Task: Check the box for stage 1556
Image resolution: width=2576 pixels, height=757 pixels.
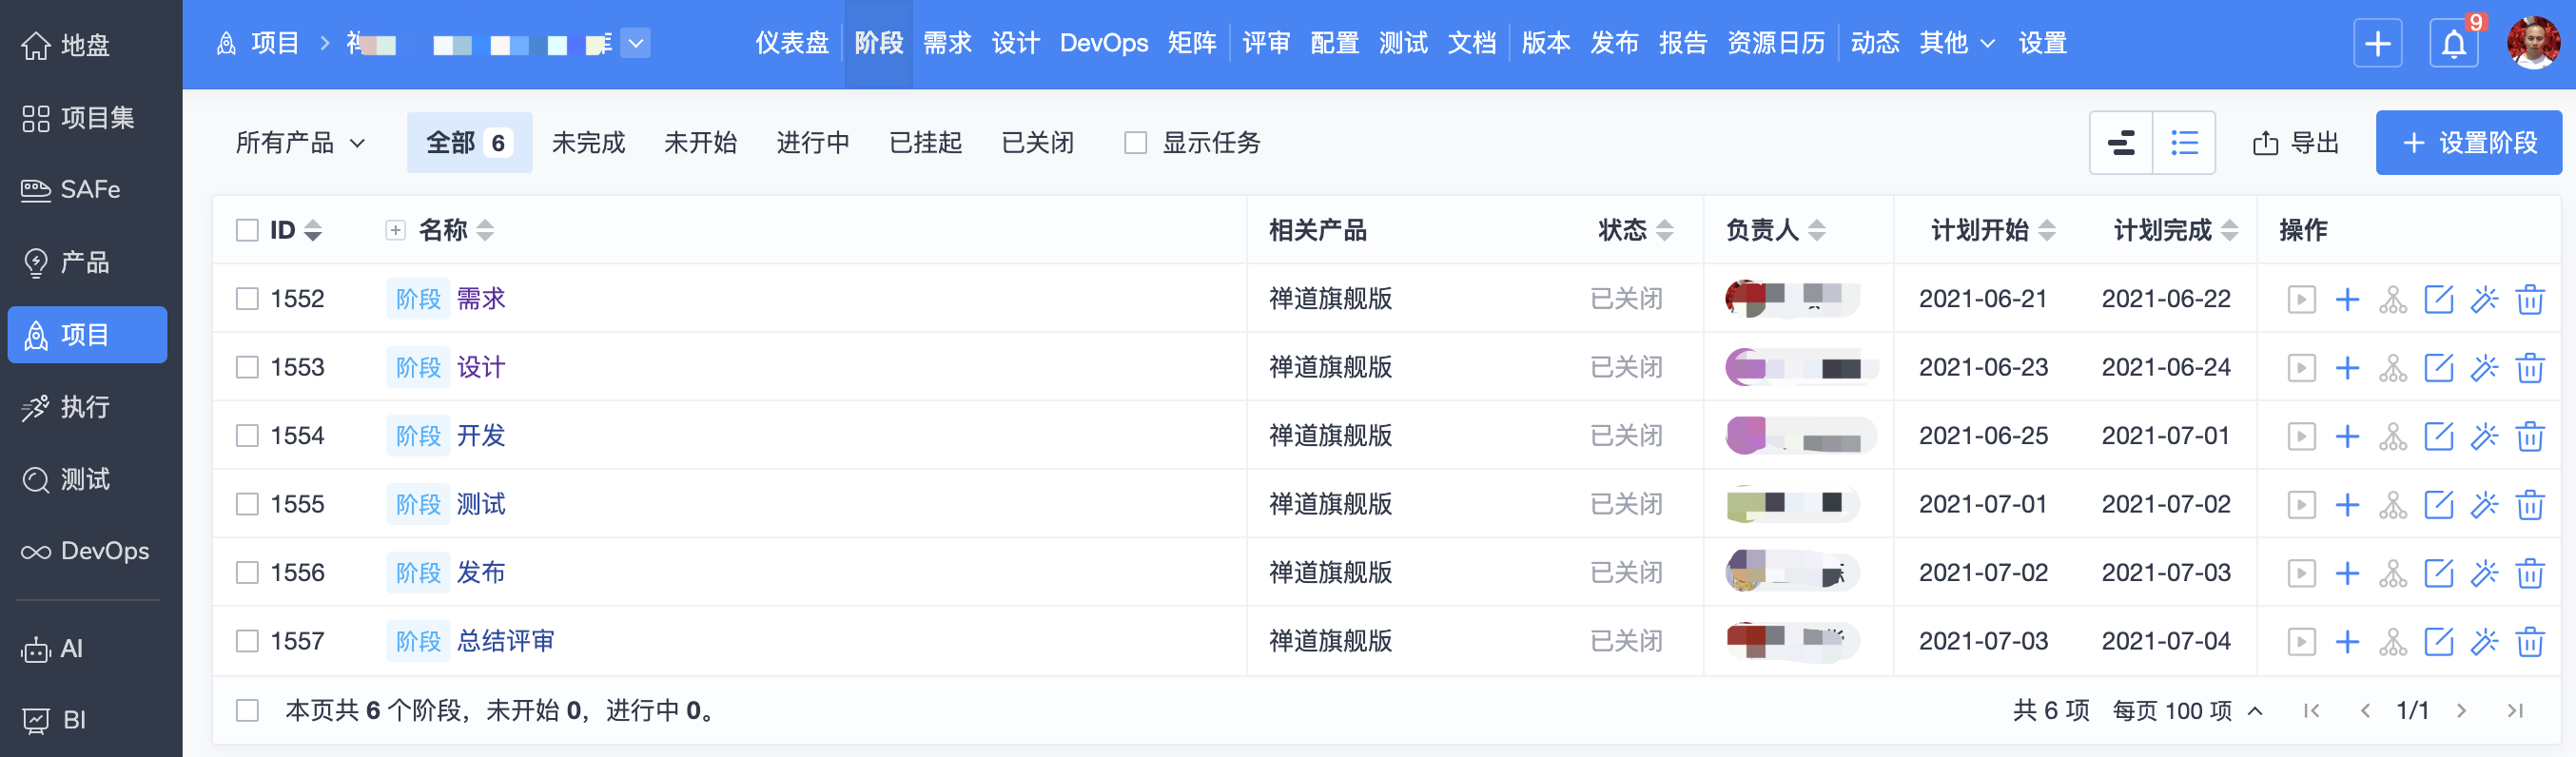Action: pyautogui.click(x=247, y=573)
